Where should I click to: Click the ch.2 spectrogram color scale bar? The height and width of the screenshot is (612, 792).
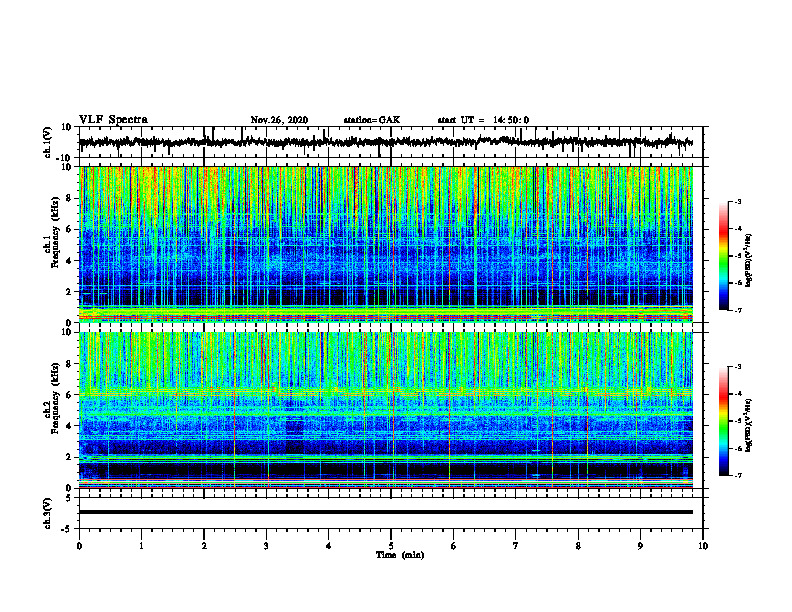point(724,421)
